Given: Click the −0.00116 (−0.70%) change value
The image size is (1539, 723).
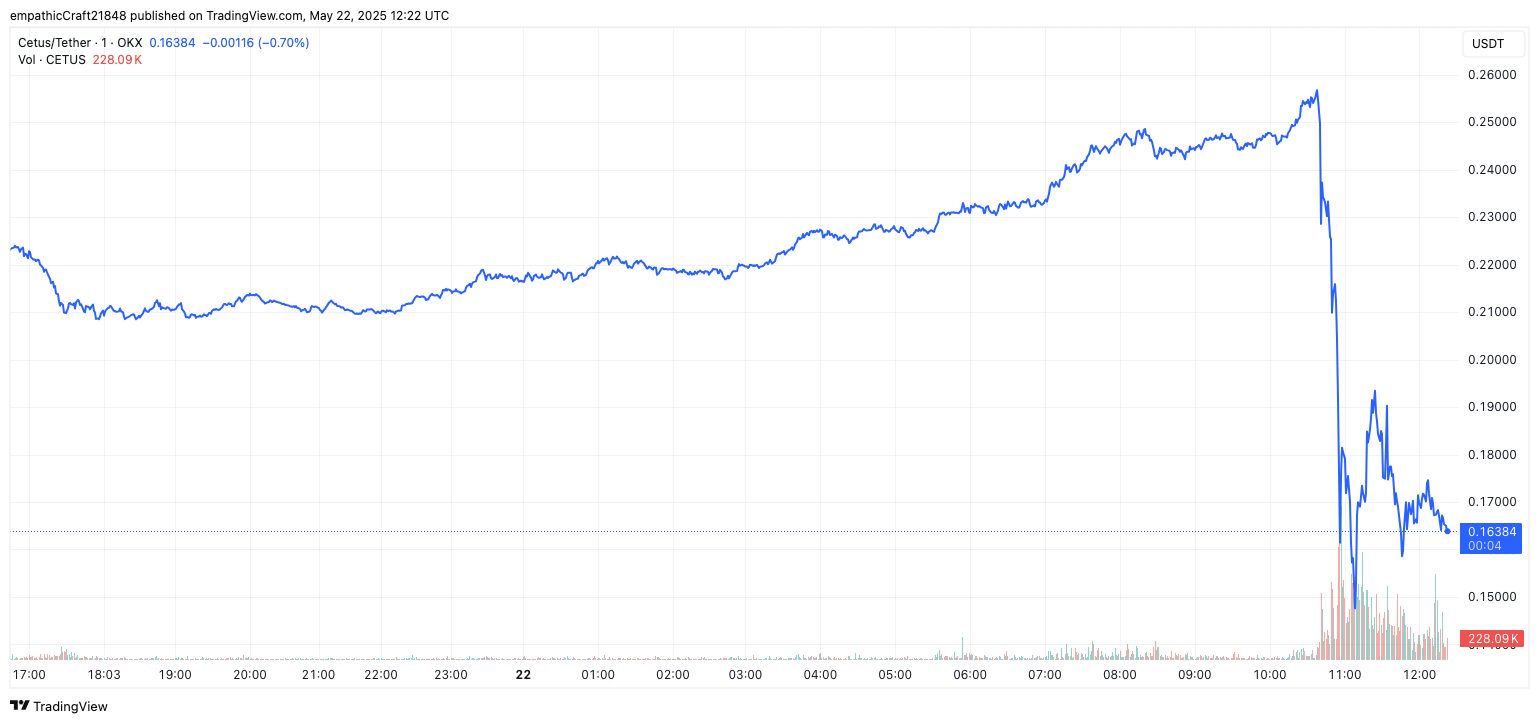Looking at the screenshot, I should tap(256, 43).
